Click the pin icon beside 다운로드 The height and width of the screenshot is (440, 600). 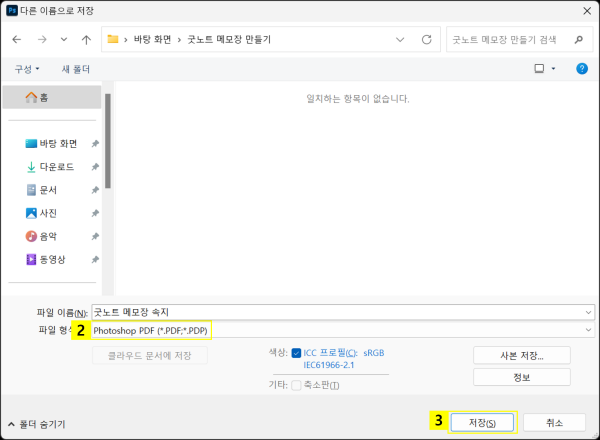tap(95, 167)
